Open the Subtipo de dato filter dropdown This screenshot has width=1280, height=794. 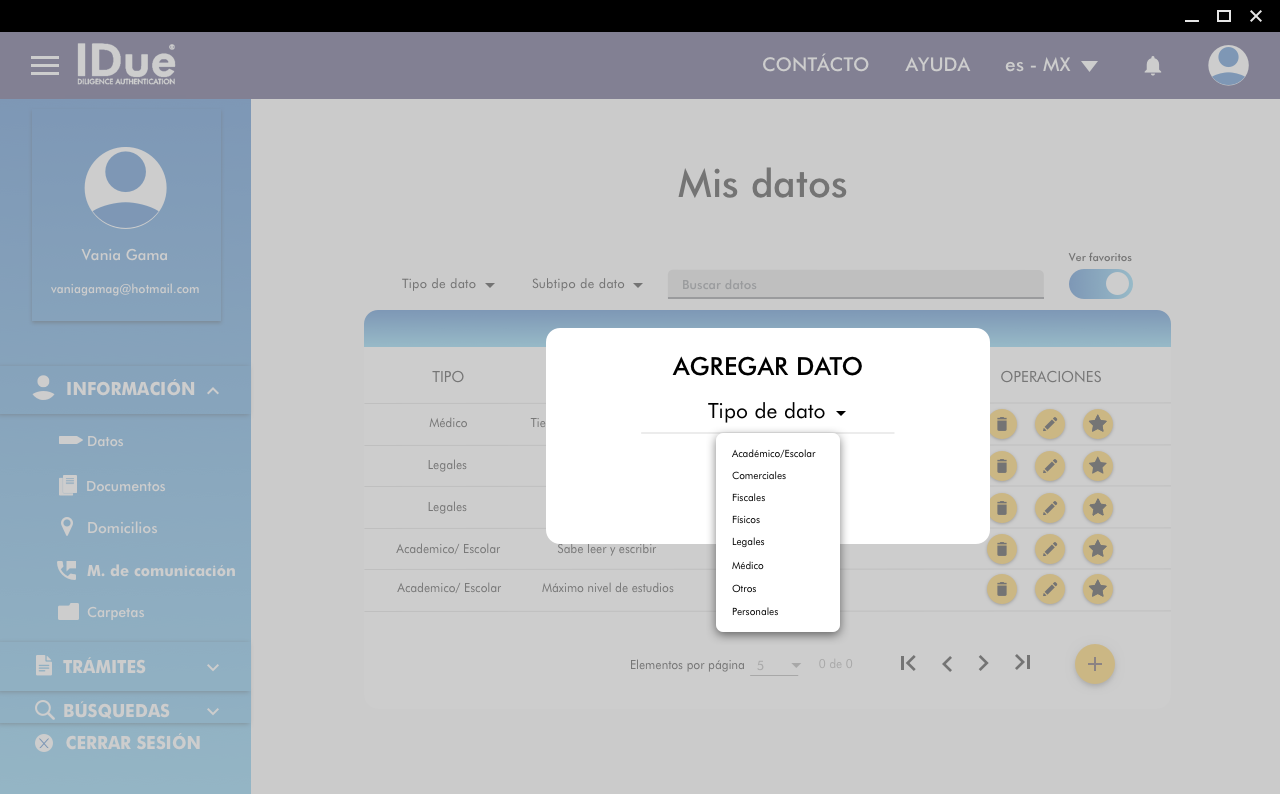tap(586, 284)
